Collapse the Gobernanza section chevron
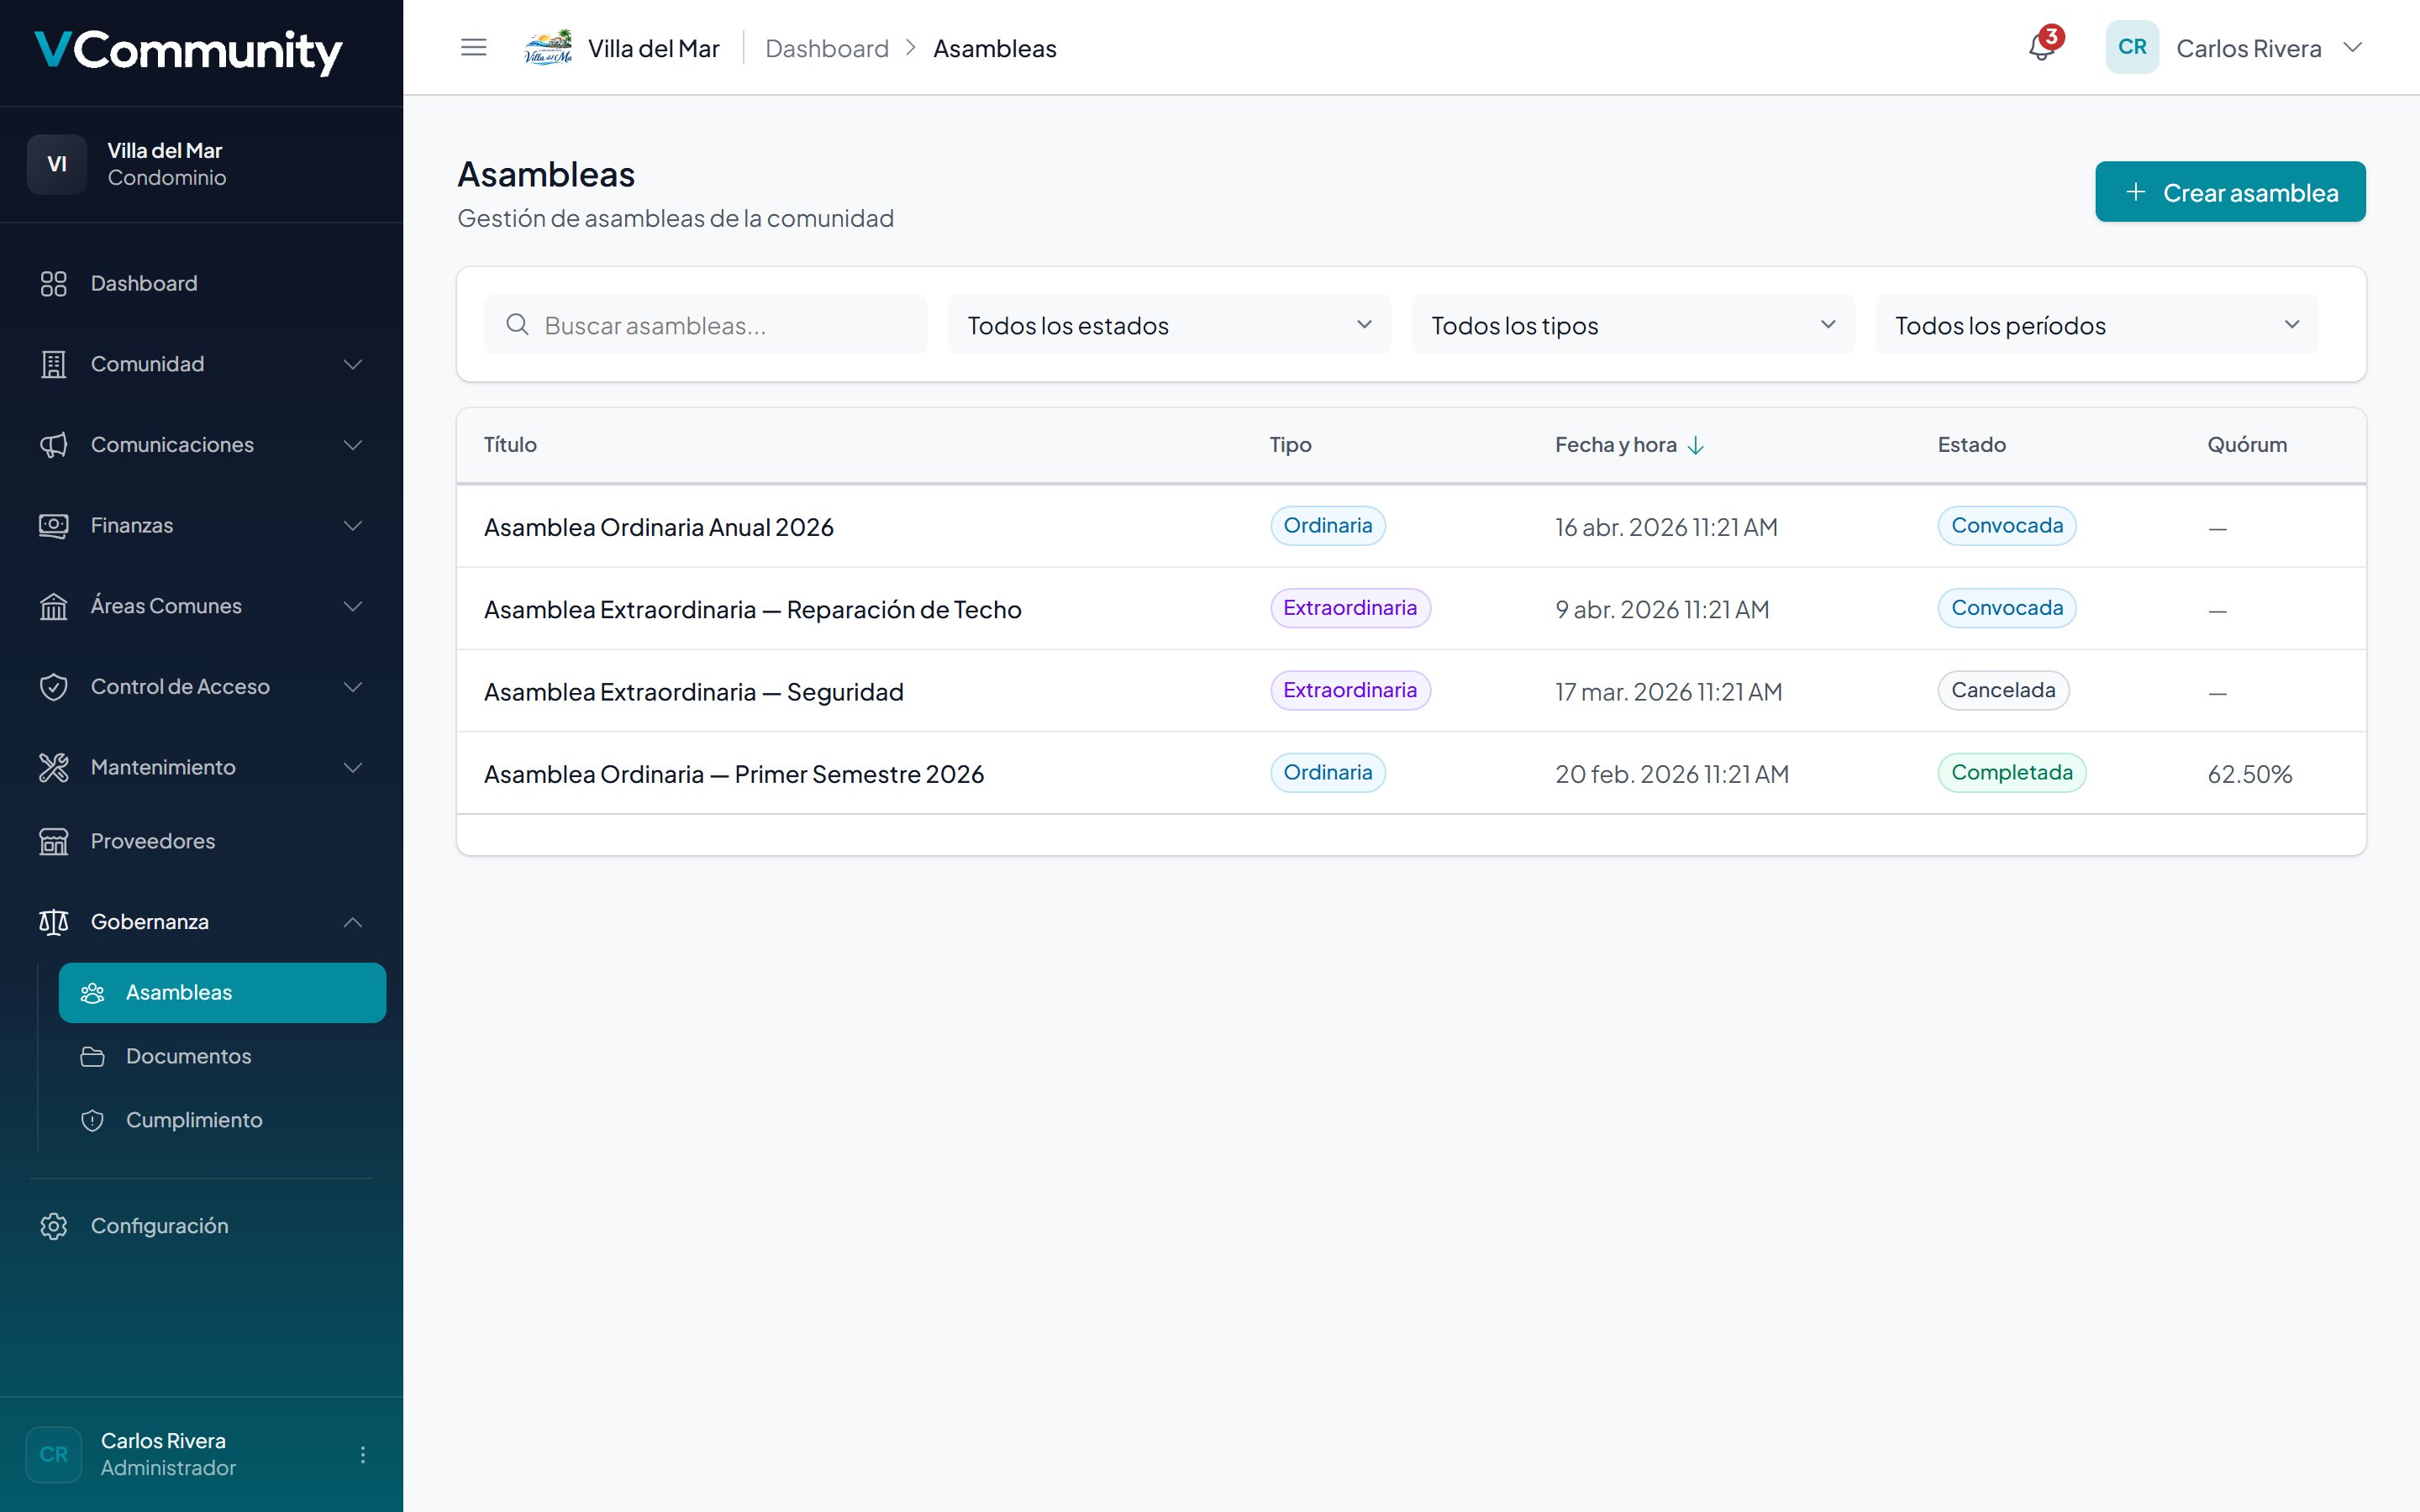The image size is (2420, 1512). [352, 922]
